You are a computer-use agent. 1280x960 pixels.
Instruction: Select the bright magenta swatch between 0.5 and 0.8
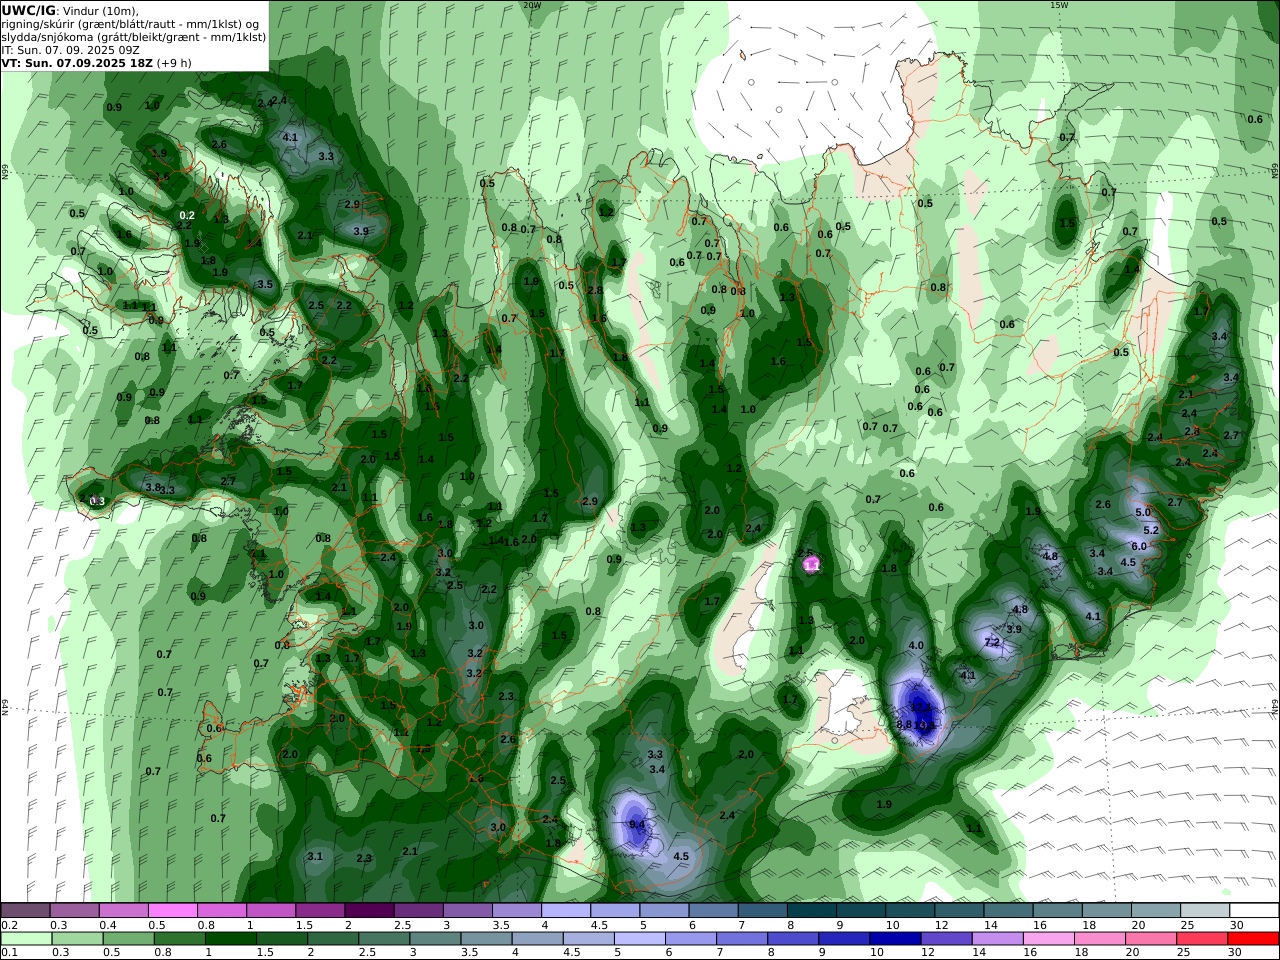pyautogui.click(x=173, y=911)
